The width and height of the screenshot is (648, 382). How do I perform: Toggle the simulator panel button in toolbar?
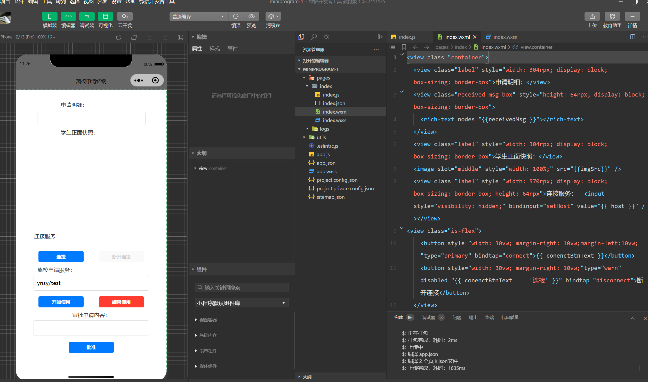pyautogui.click(x=50, y=17)
